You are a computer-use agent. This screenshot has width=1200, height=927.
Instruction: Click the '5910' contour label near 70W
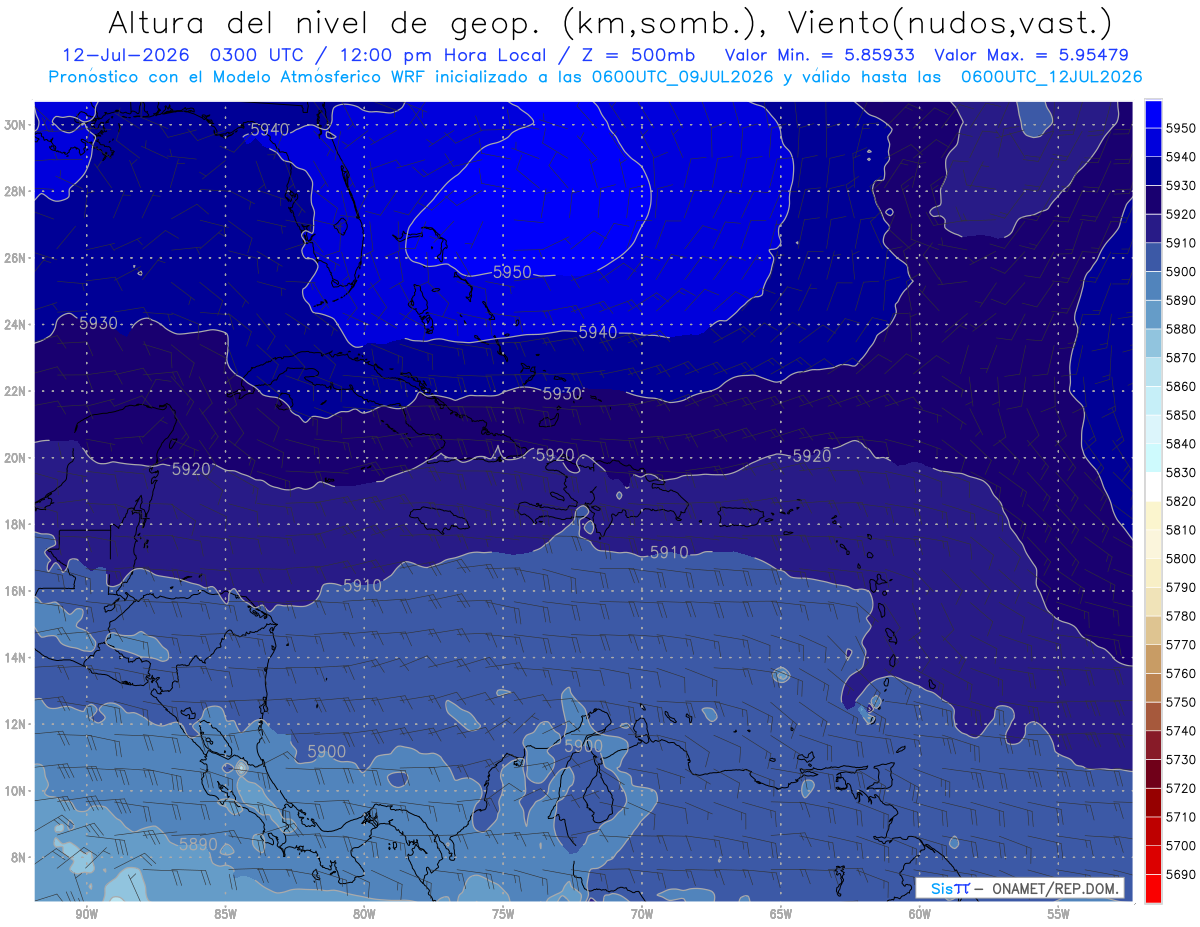pos(669,552)
